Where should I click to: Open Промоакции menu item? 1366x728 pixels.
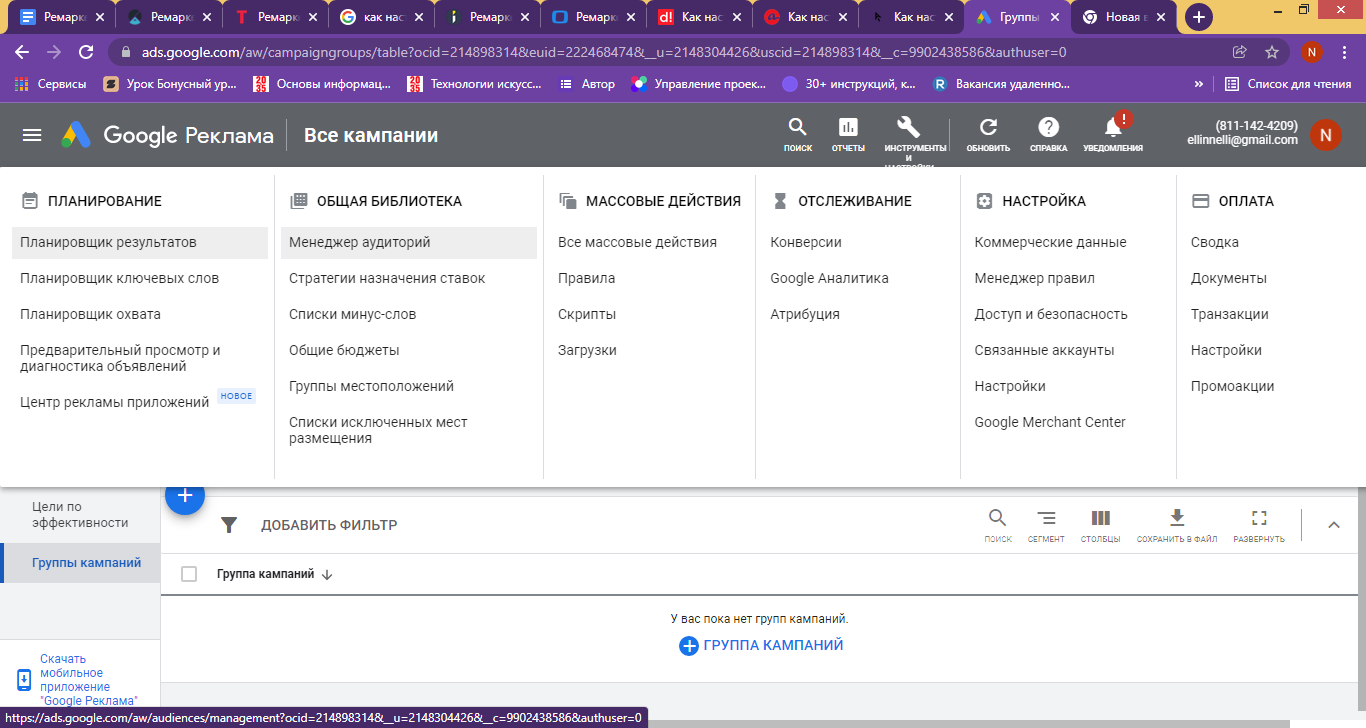click(1233, 386)
